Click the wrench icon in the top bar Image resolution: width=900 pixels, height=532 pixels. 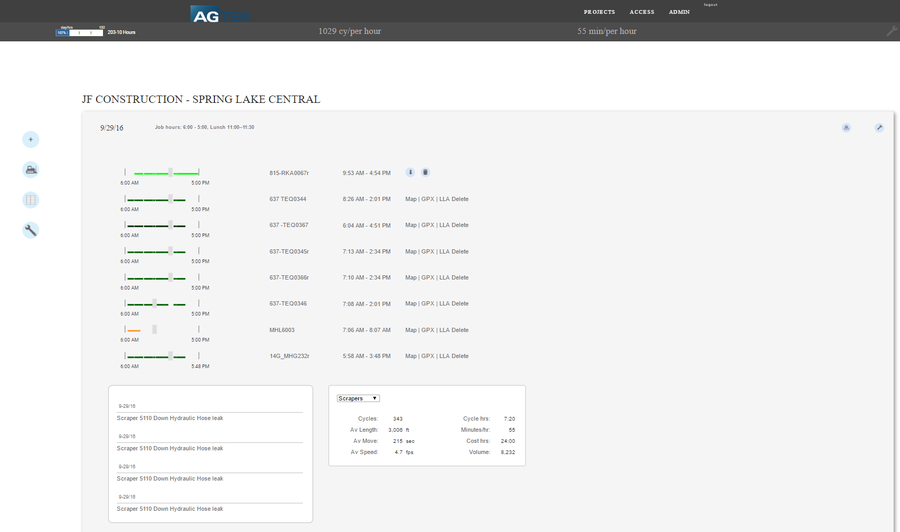[x=891, y=31]
